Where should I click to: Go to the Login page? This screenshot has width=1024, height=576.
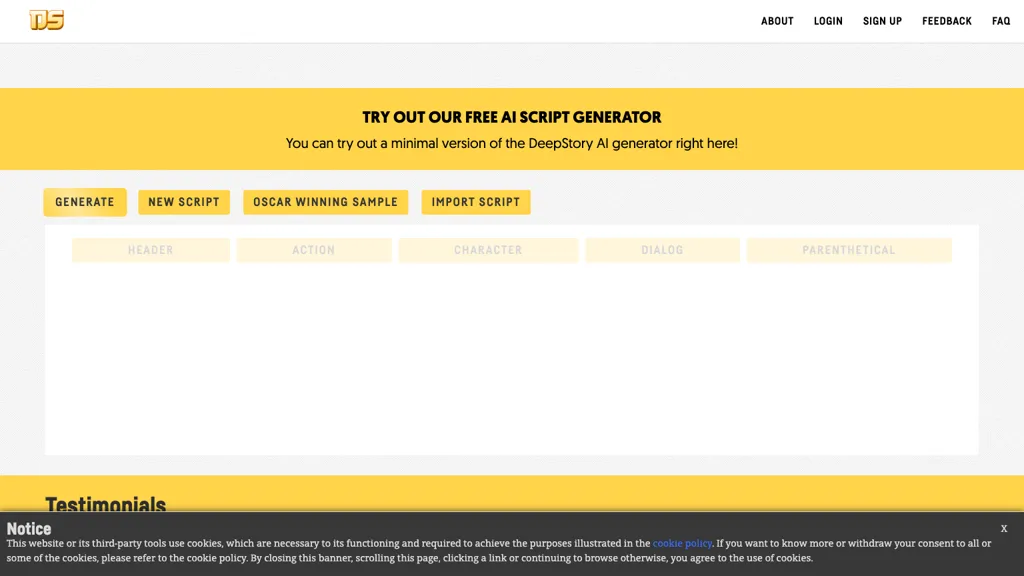[828, 21]
